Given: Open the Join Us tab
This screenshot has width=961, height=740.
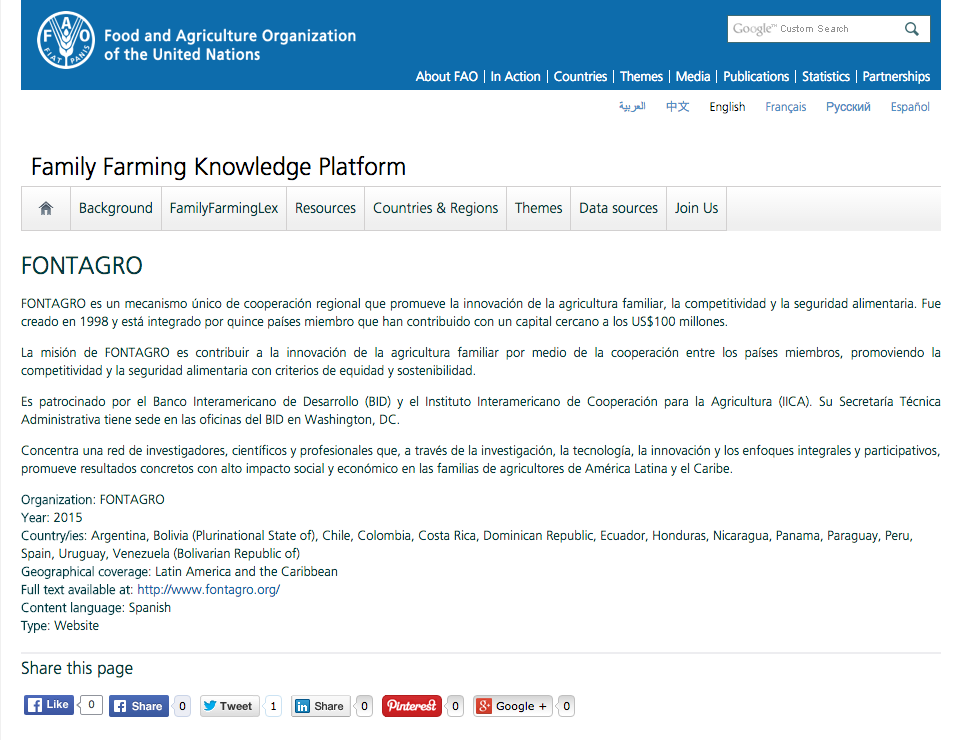Looking at the screenshot, I should [x=696, y=208].
